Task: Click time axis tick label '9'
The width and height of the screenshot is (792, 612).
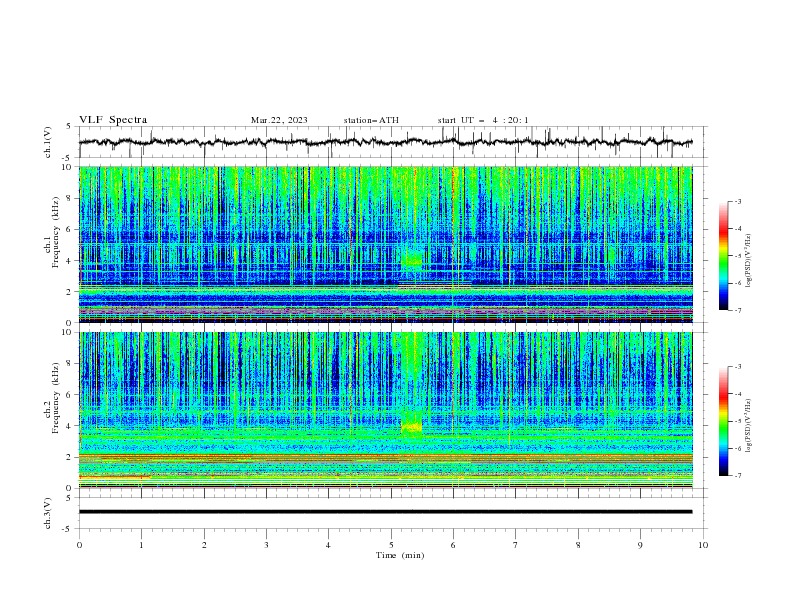Action: click(x=640, y=545)
